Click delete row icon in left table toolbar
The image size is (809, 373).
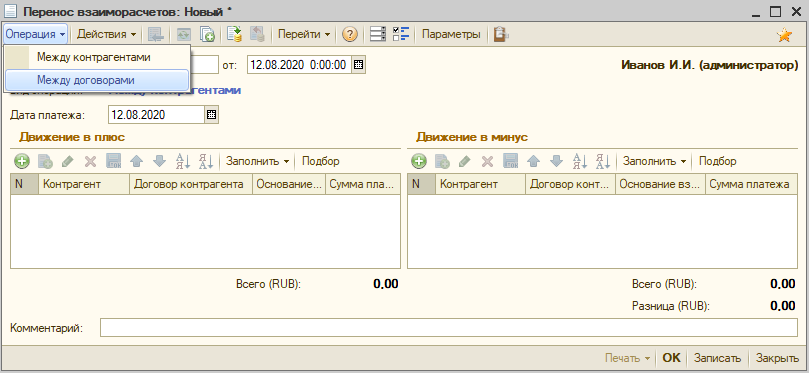(x=90, y=161)
